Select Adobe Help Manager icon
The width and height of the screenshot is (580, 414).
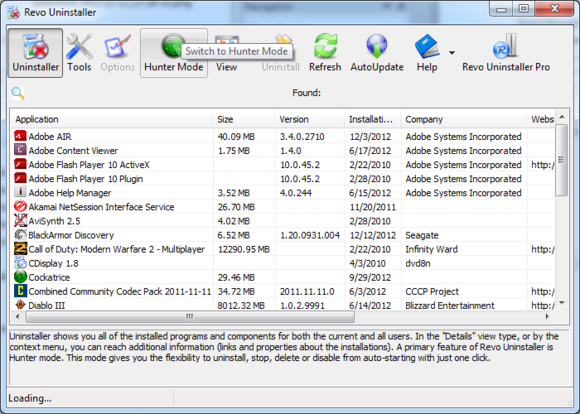click(20, 192)
